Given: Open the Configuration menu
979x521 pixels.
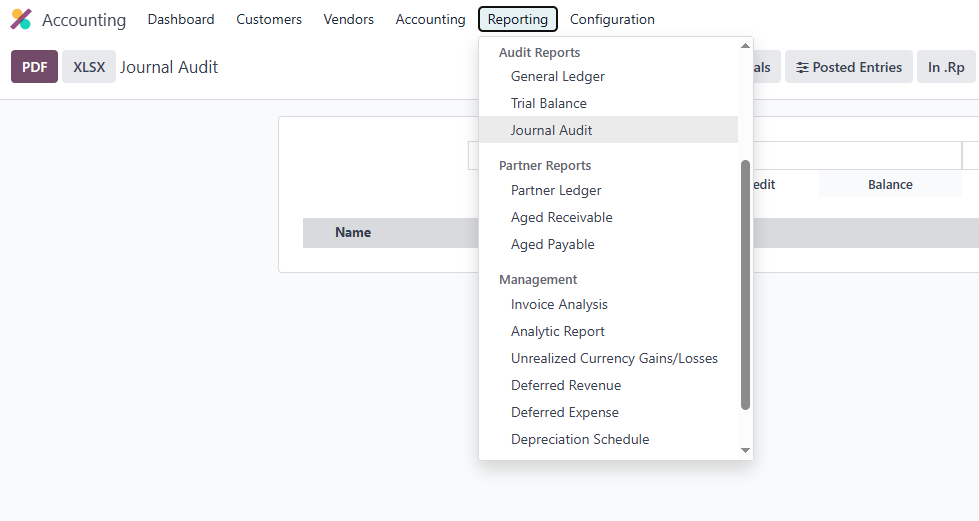Looking at the screenshot, I should tap(612, 19).
